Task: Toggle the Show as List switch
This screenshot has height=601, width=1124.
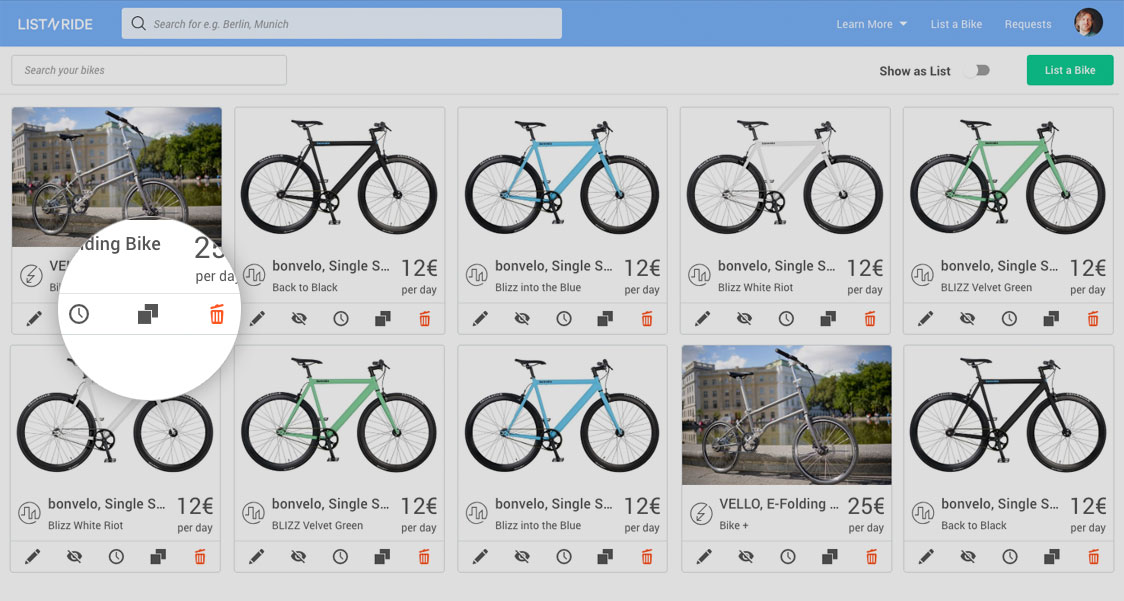Action: (x=977, y=70)
